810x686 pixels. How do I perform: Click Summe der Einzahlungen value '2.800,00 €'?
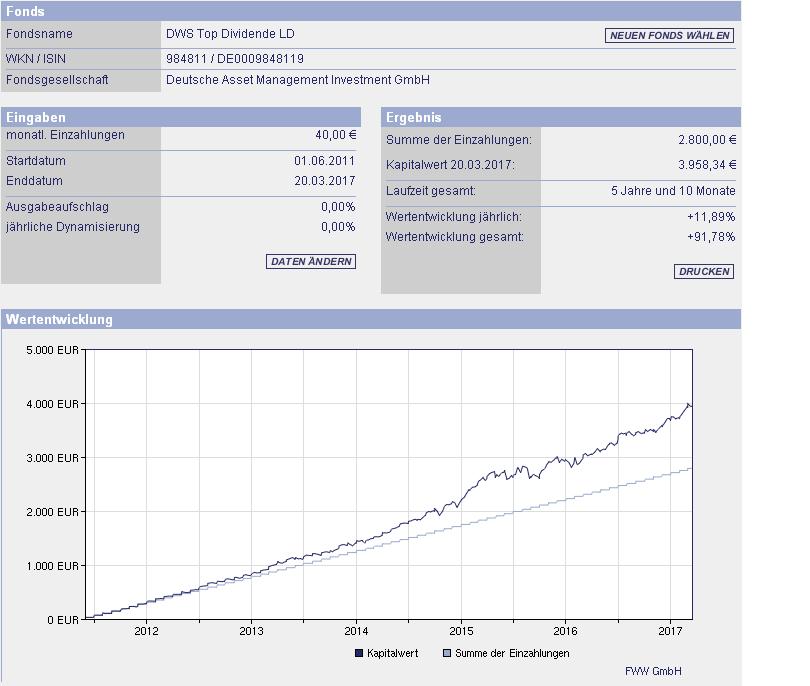[x=707, y=139]
